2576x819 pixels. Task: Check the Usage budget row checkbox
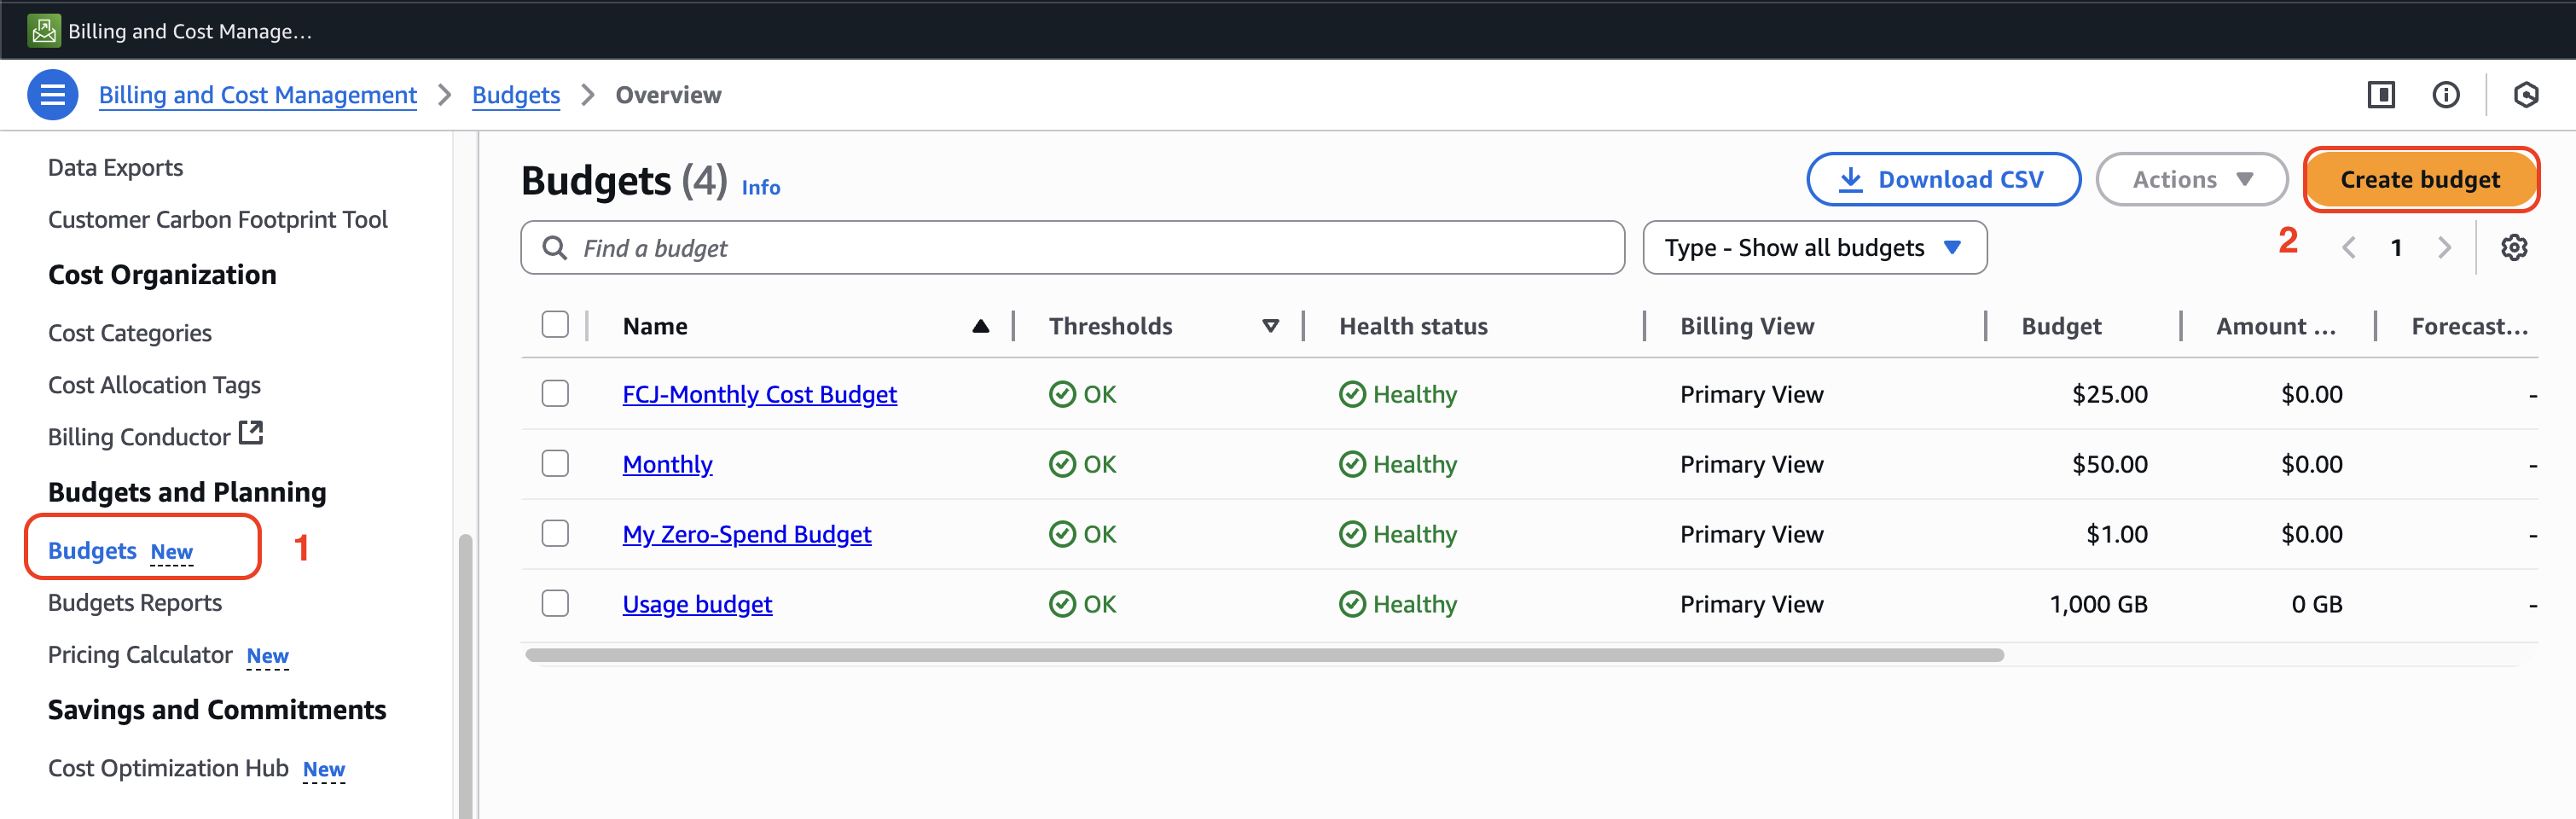pos(555,604)
